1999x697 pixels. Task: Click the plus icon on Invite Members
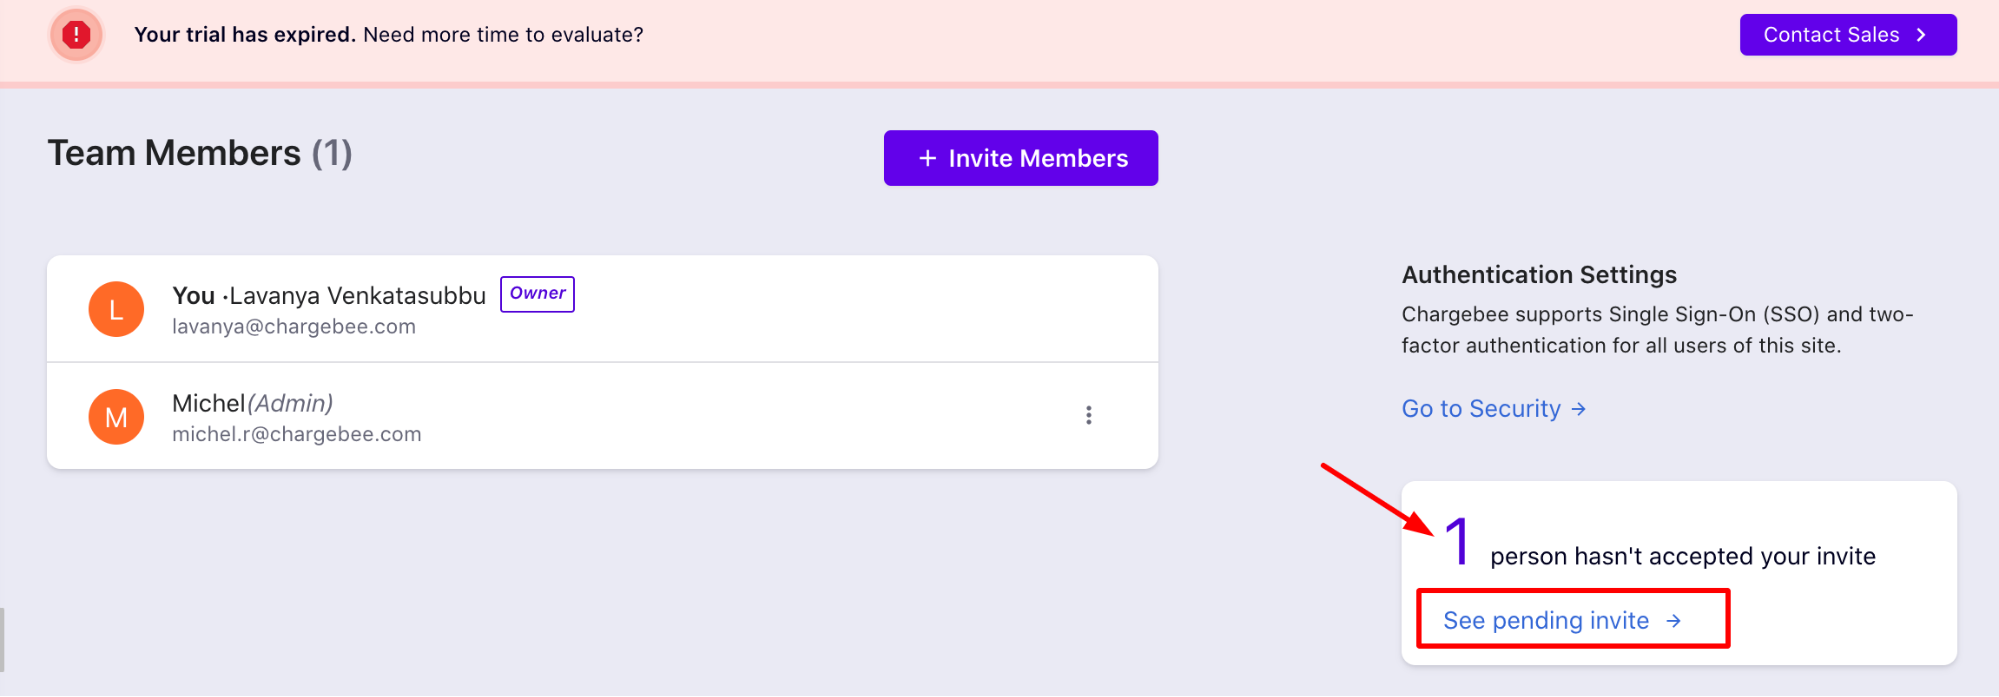tap(927, 158)
